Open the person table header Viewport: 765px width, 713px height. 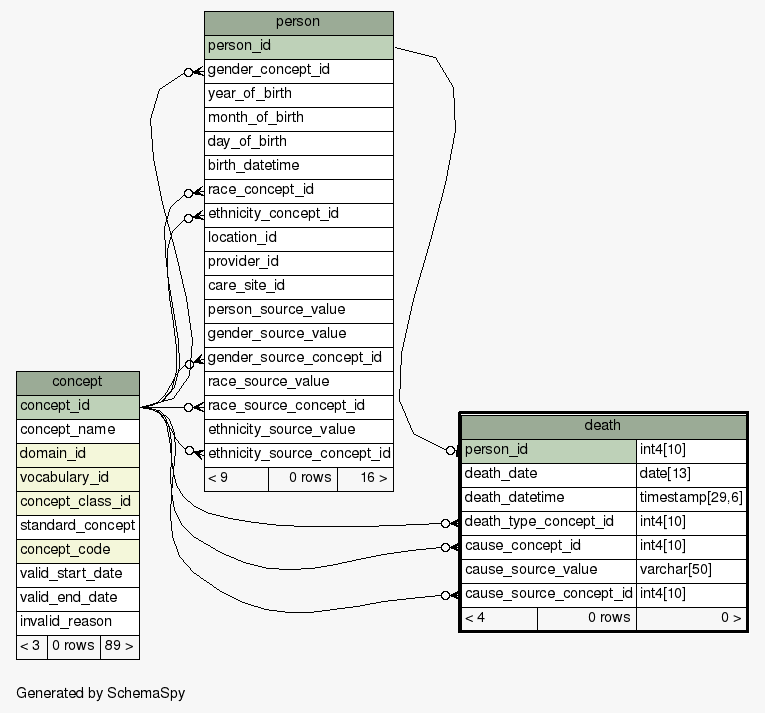coord(298,22)
